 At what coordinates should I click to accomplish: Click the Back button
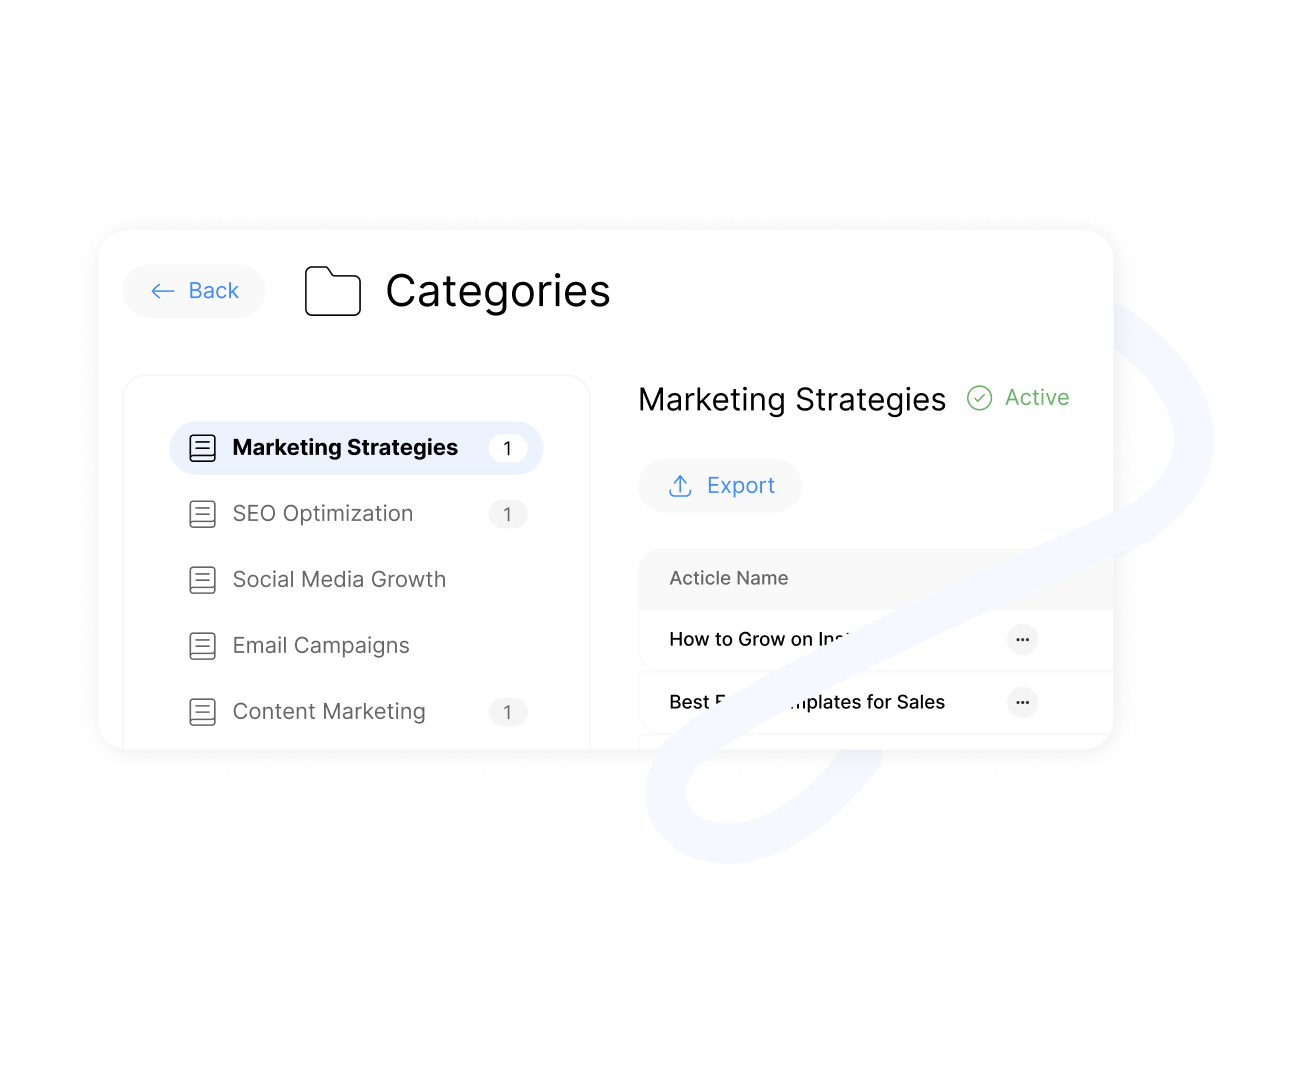pyautogui.click(x=194, y=291)
